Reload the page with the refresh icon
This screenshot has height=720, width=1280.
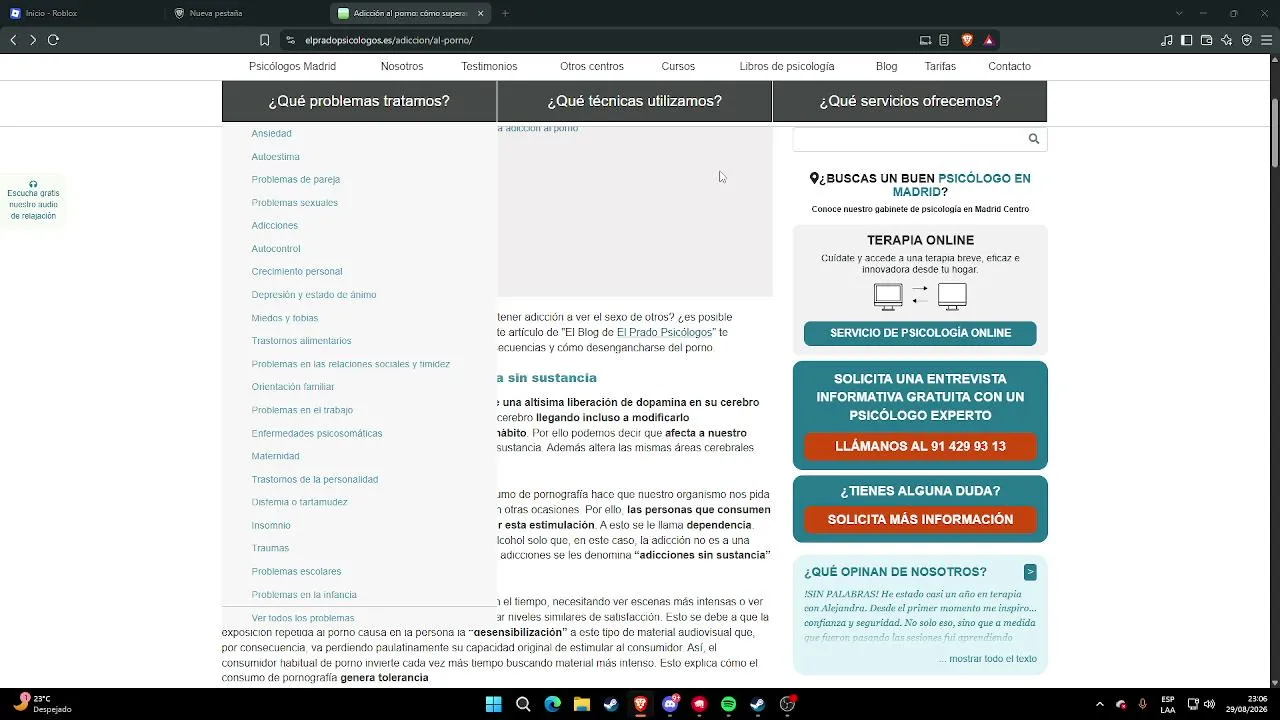pos(53,40)
